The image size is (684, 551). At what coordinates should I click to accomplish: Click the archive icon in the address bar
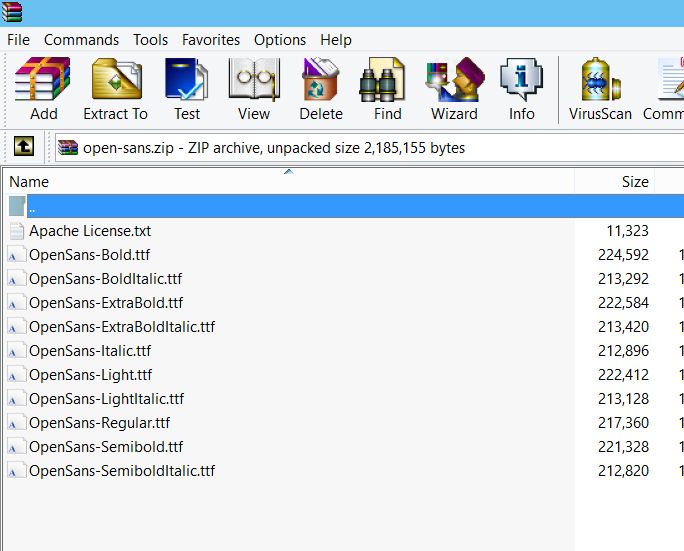click(68, 147)
